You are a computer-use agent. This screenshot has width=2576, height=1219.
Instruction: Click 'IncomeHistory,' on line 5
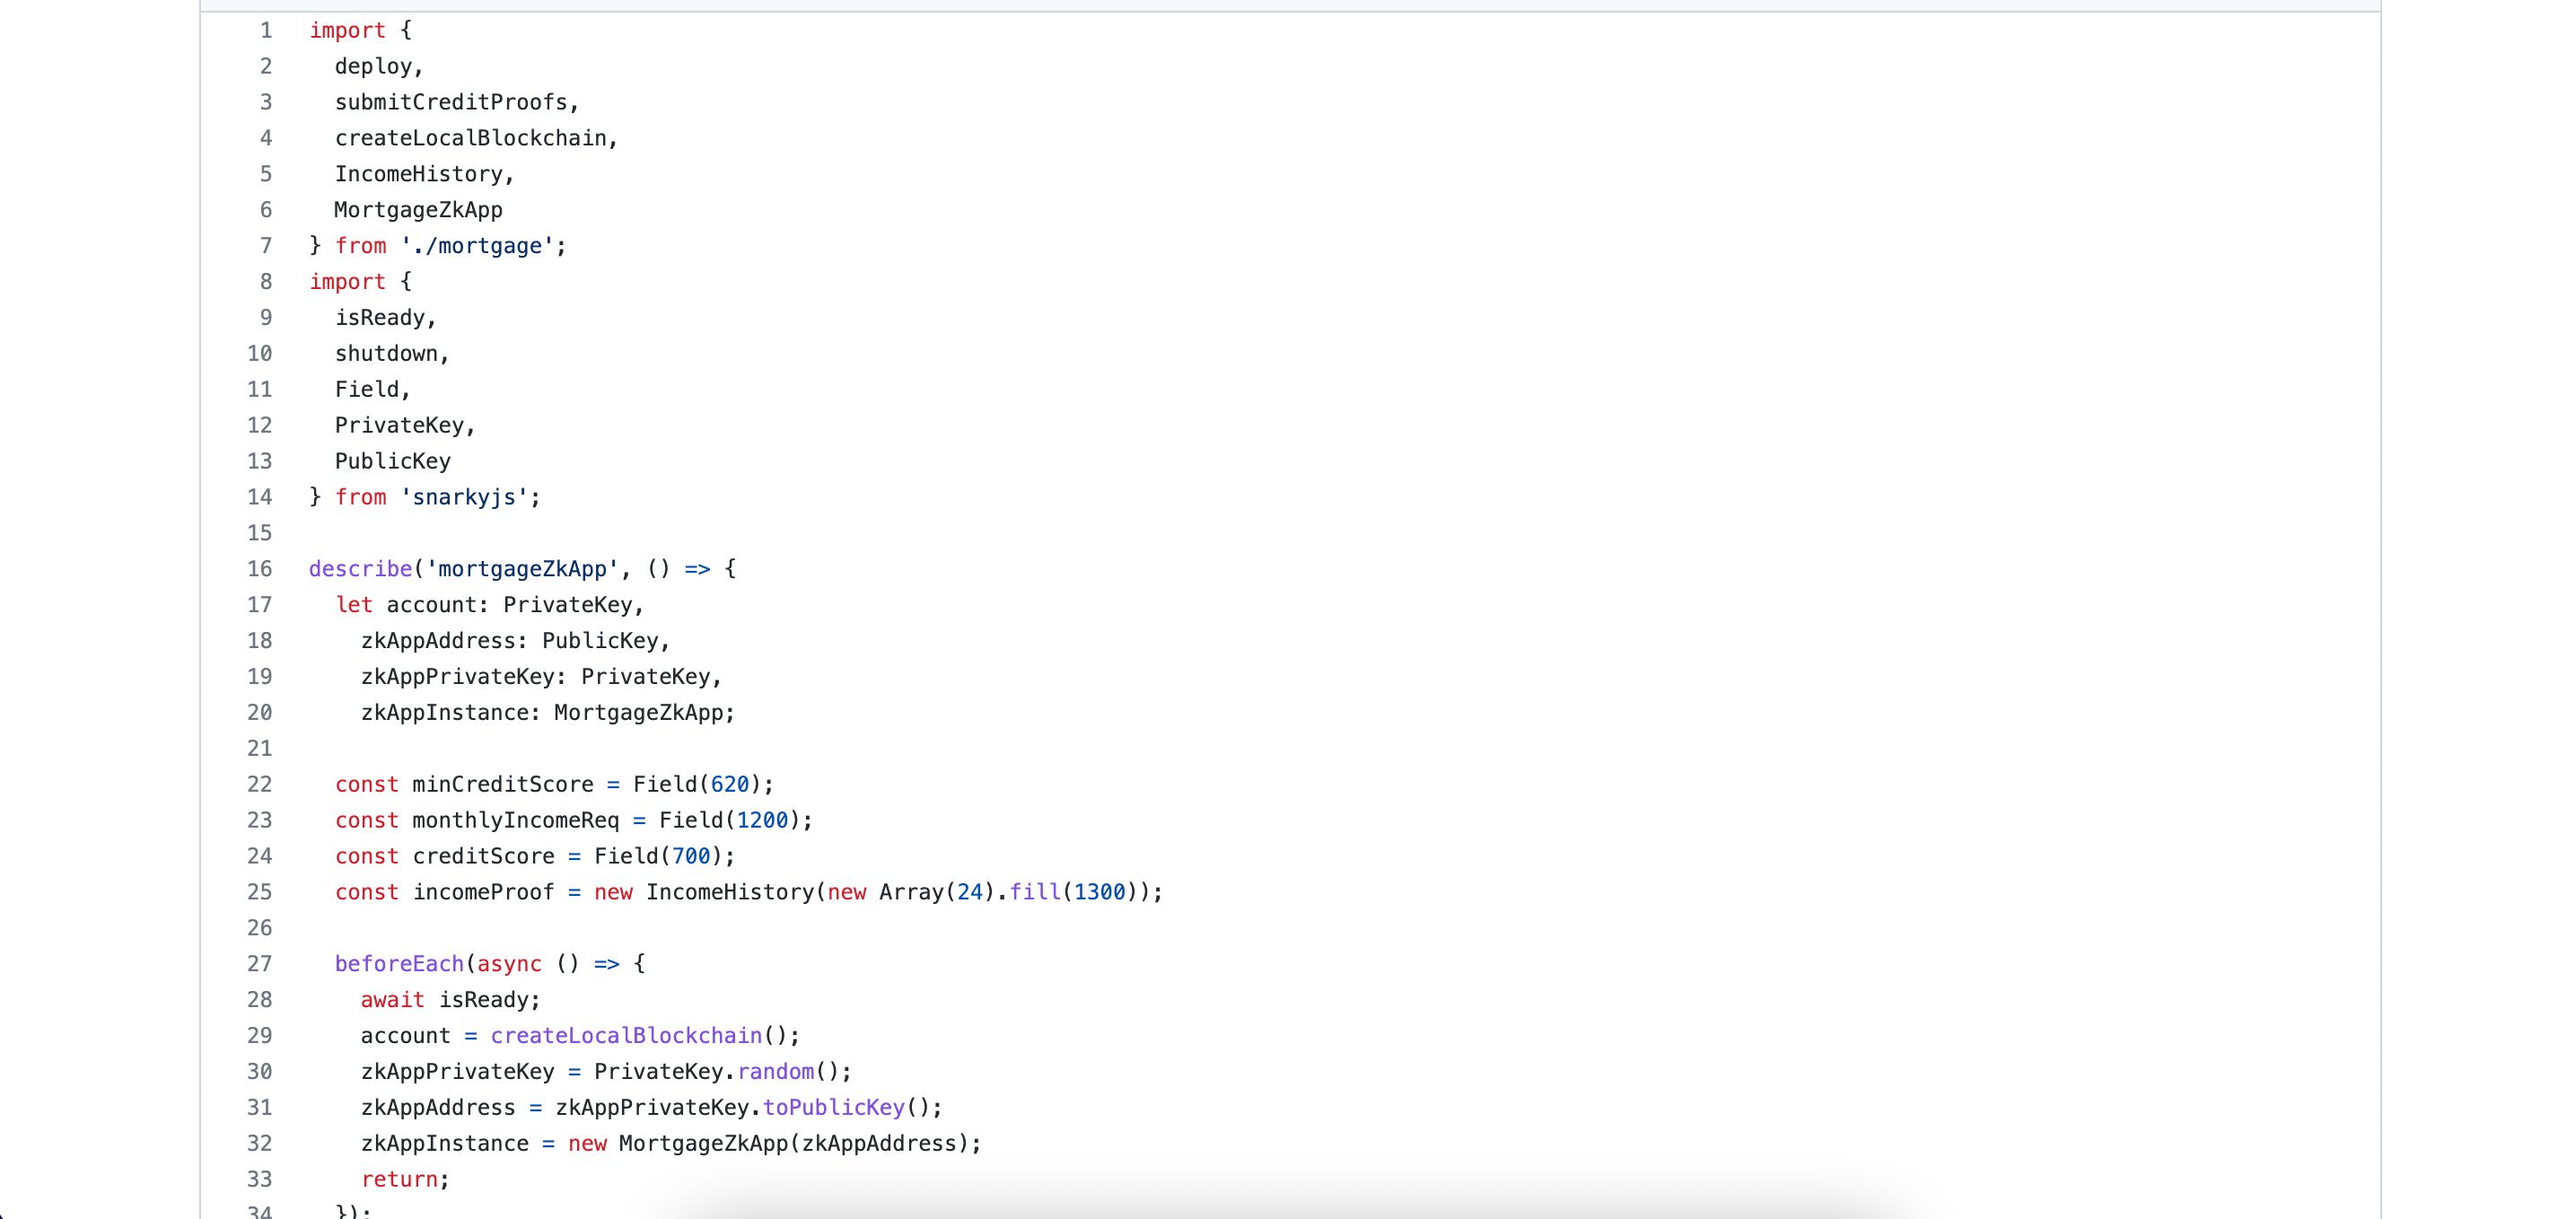pos(425,174)
